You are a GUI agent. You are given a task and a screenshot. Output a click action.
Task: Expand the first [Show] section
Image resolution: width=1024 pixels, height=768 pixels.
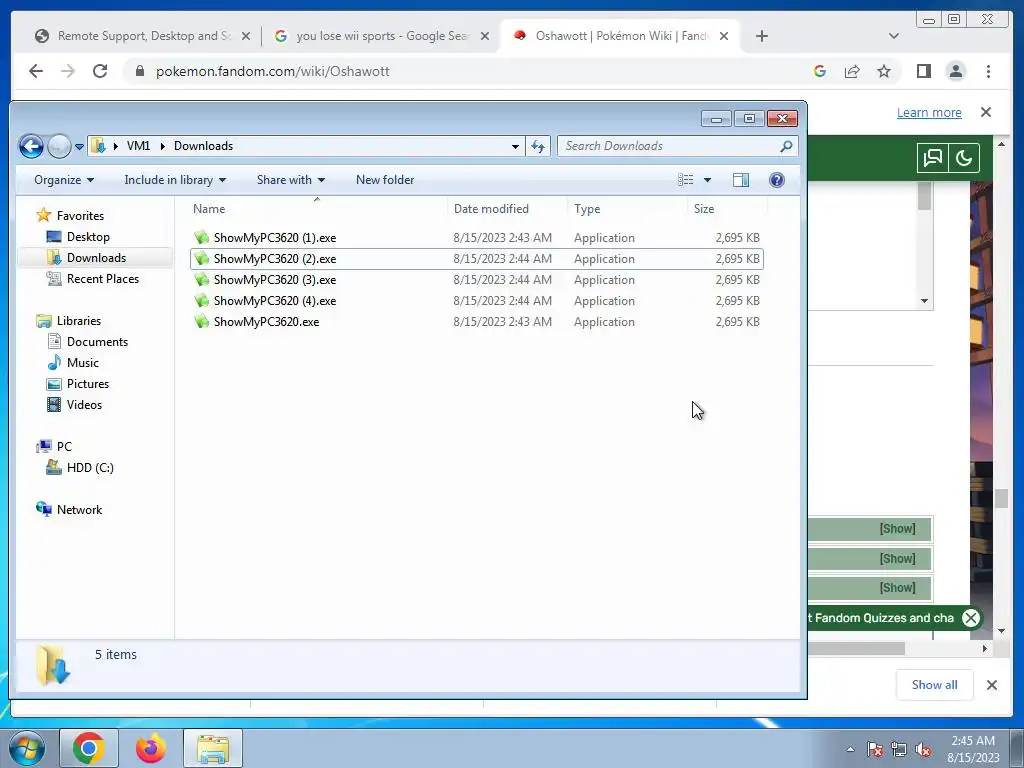pyautogui.click(x=897, y=529)
